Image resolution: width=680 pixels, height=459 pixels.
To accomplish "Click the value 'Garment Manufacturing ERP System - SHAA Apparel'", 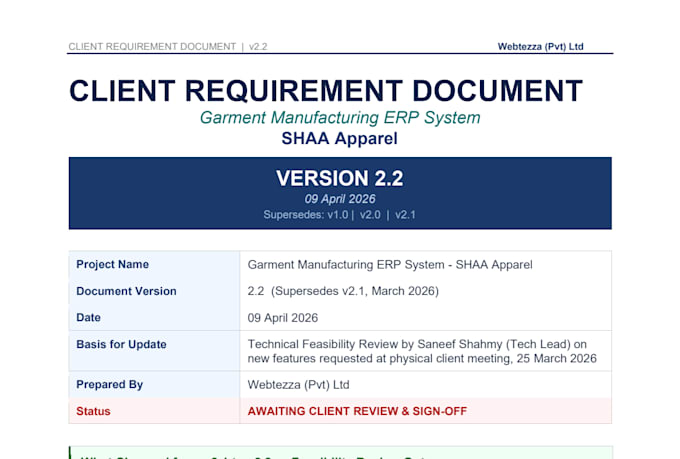I will tap(390, 265).
